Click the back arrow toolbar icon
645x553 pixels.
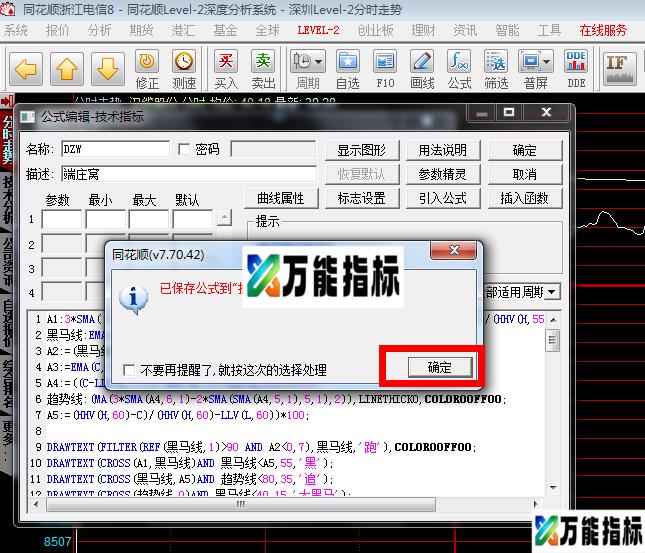point(26,69)
